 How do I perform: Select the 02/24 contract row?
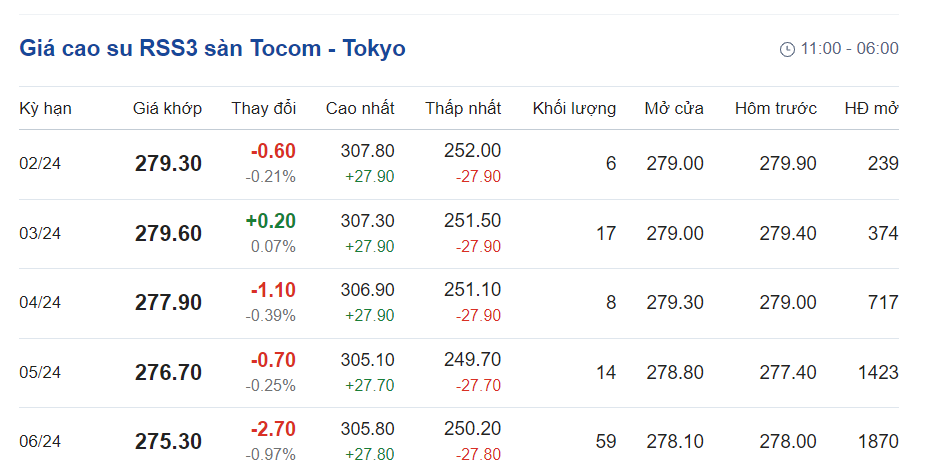click(x=40, y=164)
